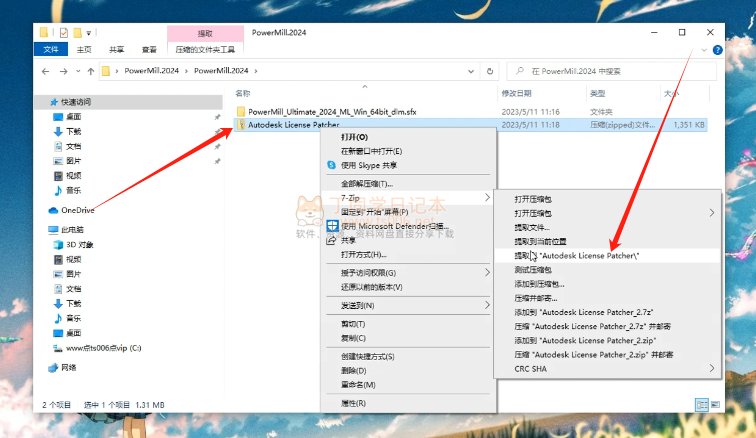Expand 发送到(N) submenu
This screenshot has width=756, height=438.
pyautogui.click(x=487, y=305)
